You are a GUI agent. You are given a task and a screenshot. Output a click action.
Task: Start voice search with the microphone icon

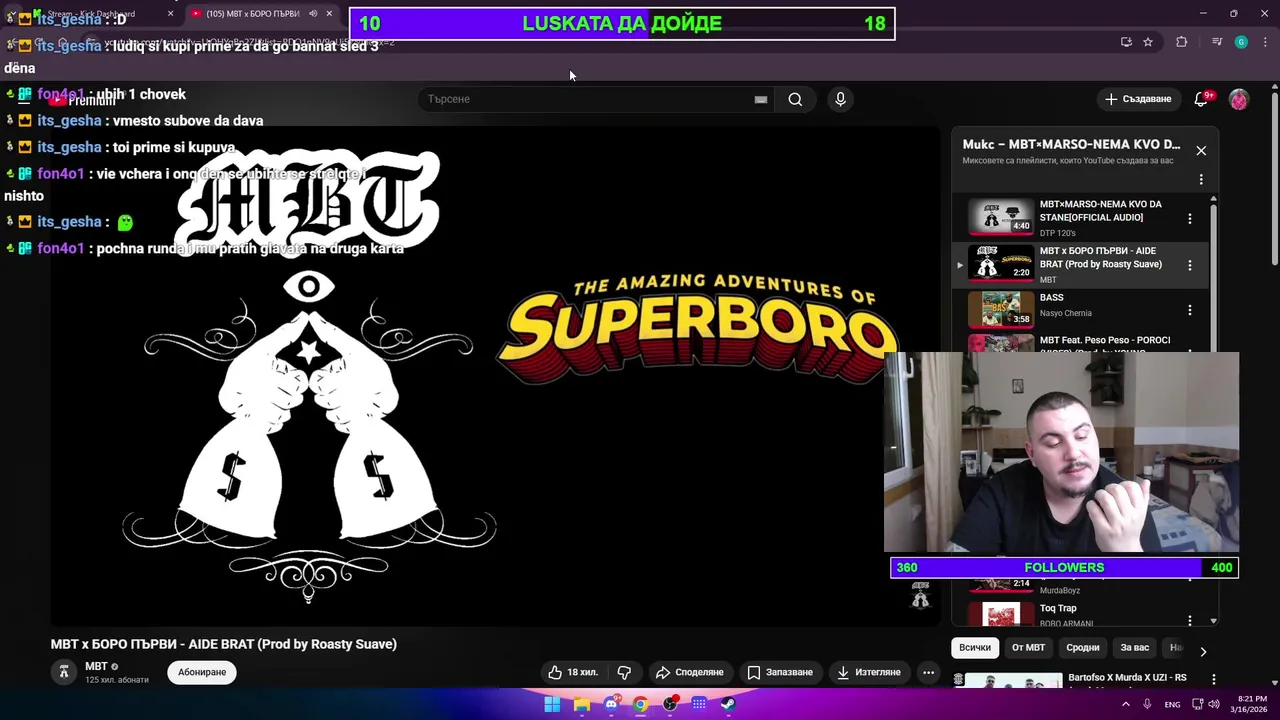tap(840, 99)
